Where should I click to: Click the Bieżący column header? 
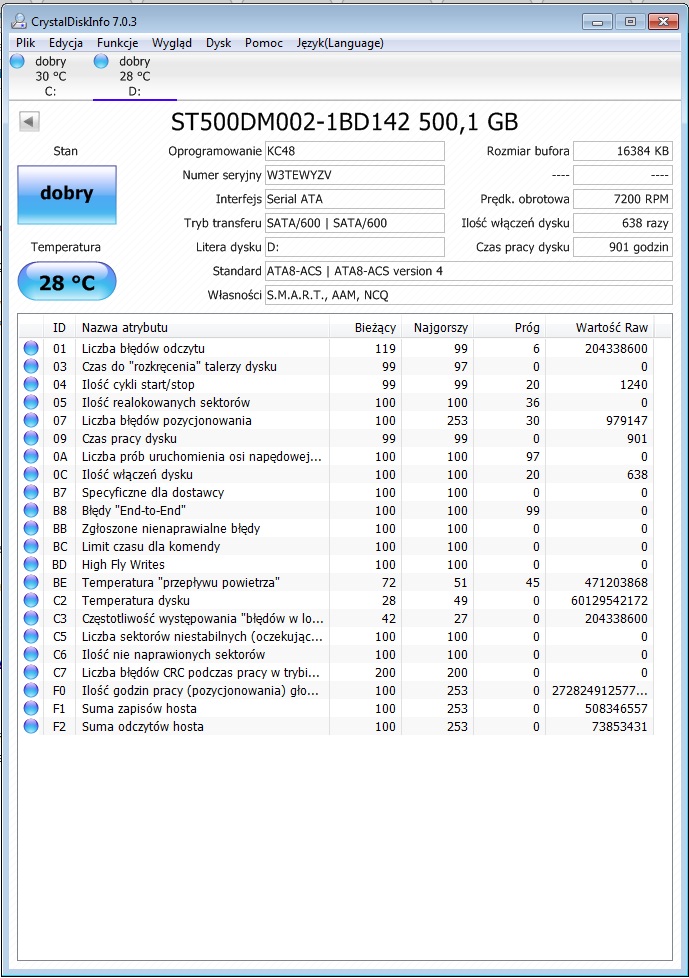[365, 327]
